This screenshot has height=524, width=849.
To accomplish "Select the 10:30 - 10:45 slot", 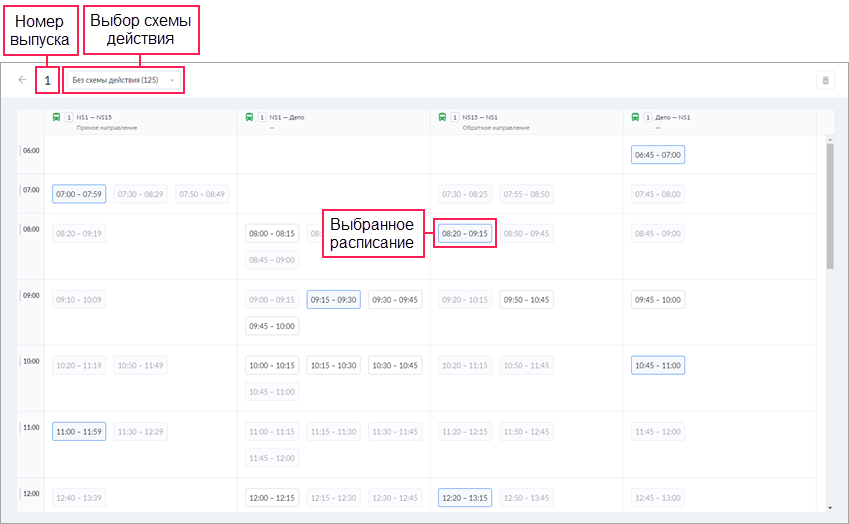I will 395,365.
